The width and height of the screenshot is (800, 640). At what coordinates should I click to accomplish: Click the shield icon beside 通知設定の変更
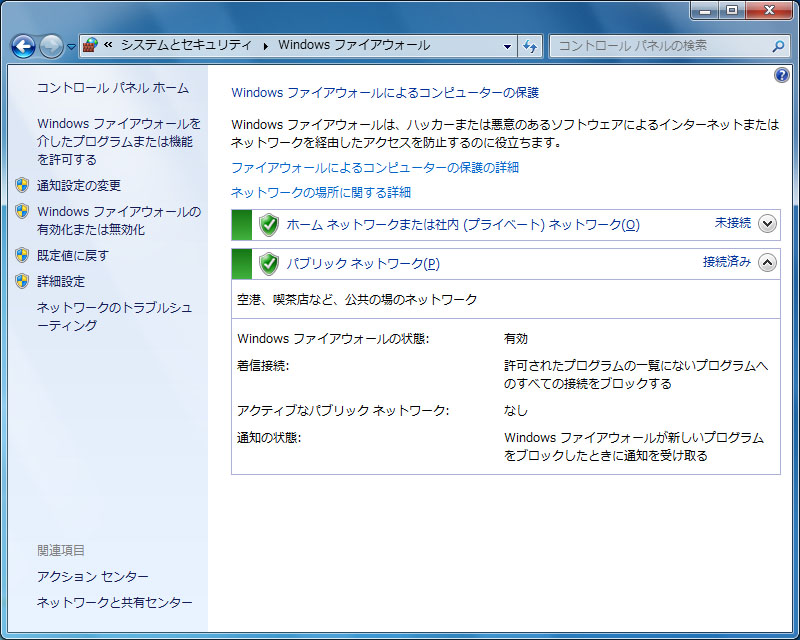point(22,185)
